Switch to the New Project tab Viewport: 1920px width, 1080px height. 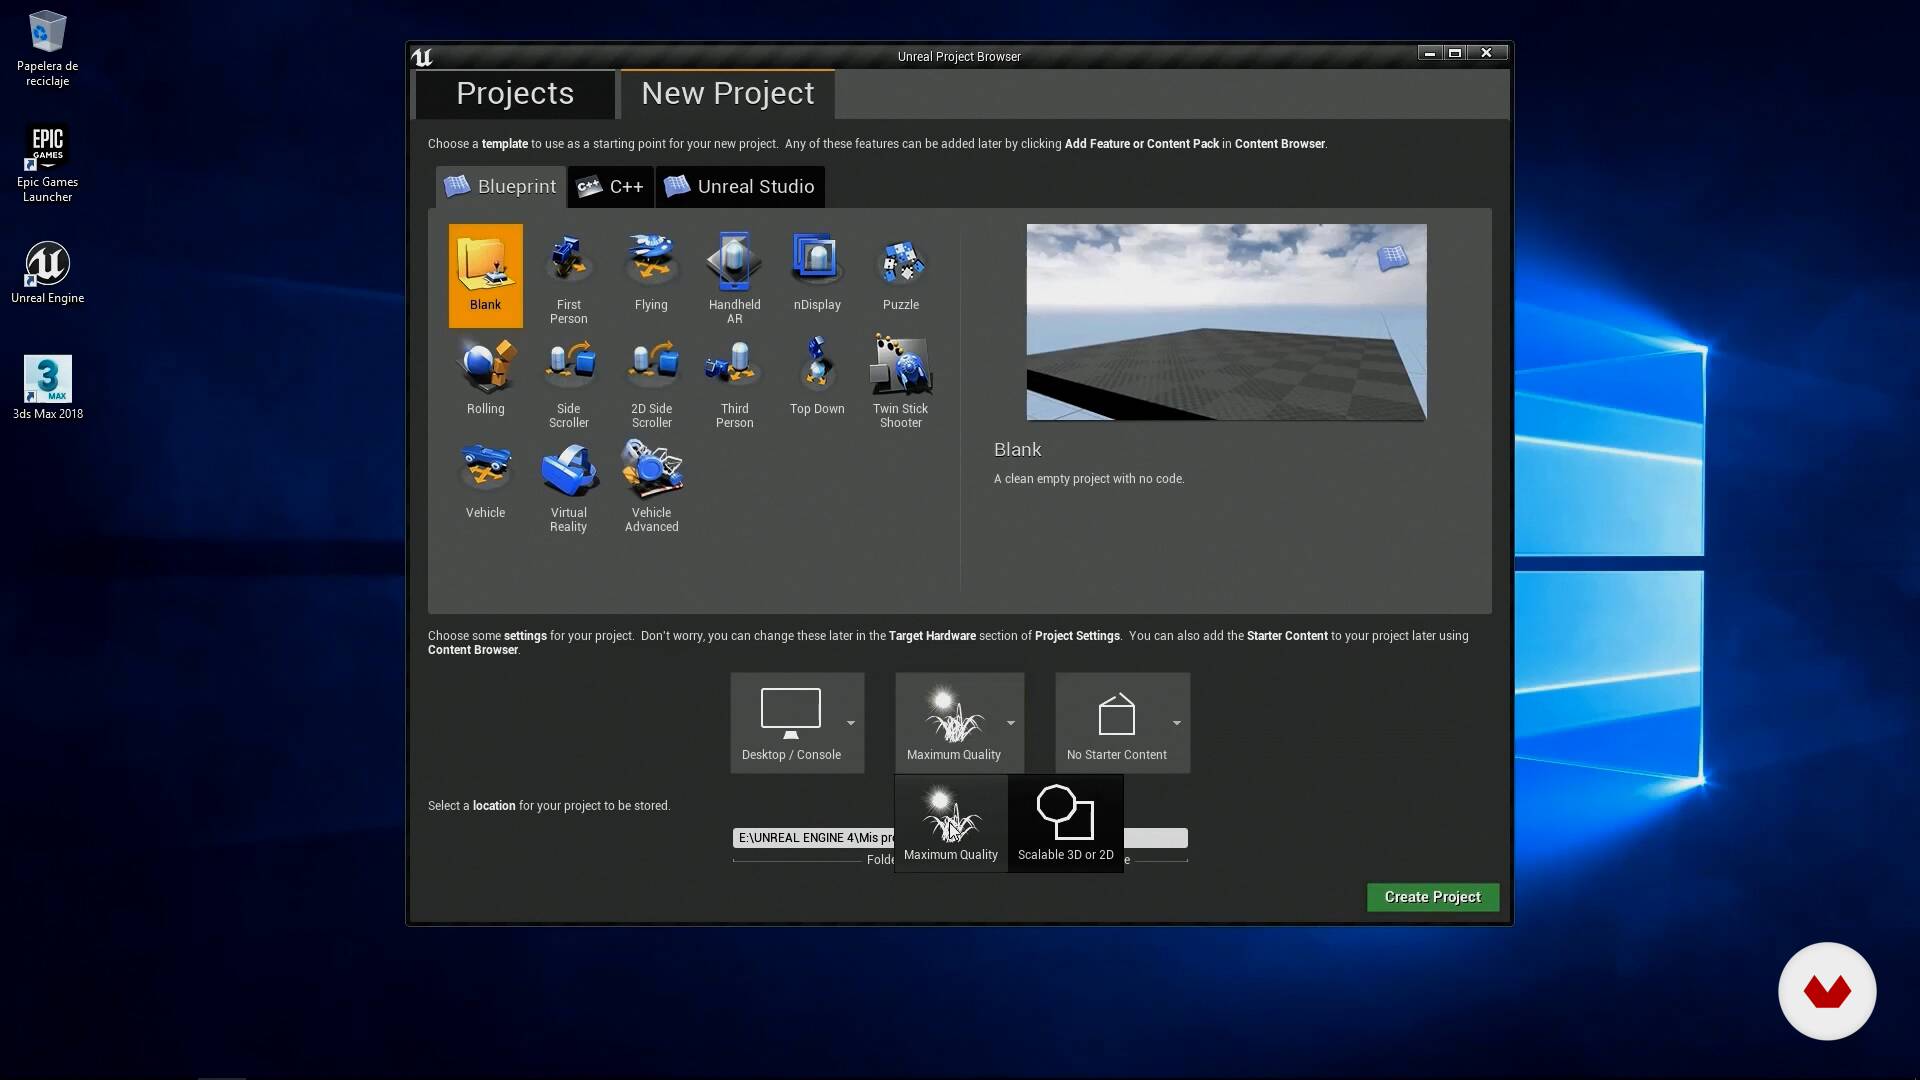(x=727, y=93)
